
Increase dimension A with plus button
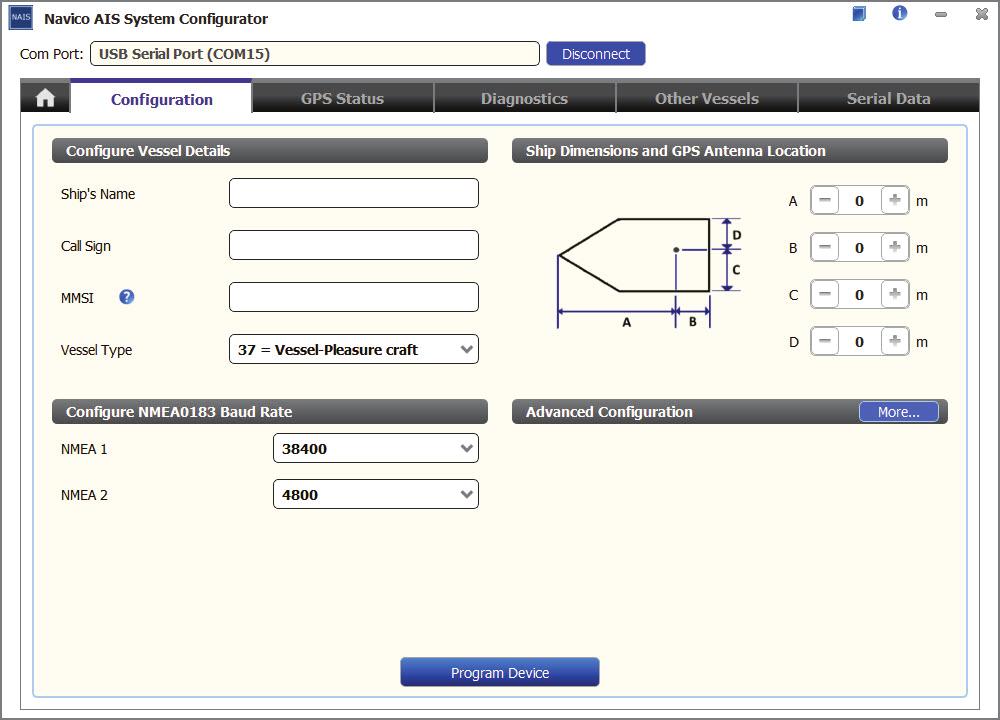click(895, 200)
